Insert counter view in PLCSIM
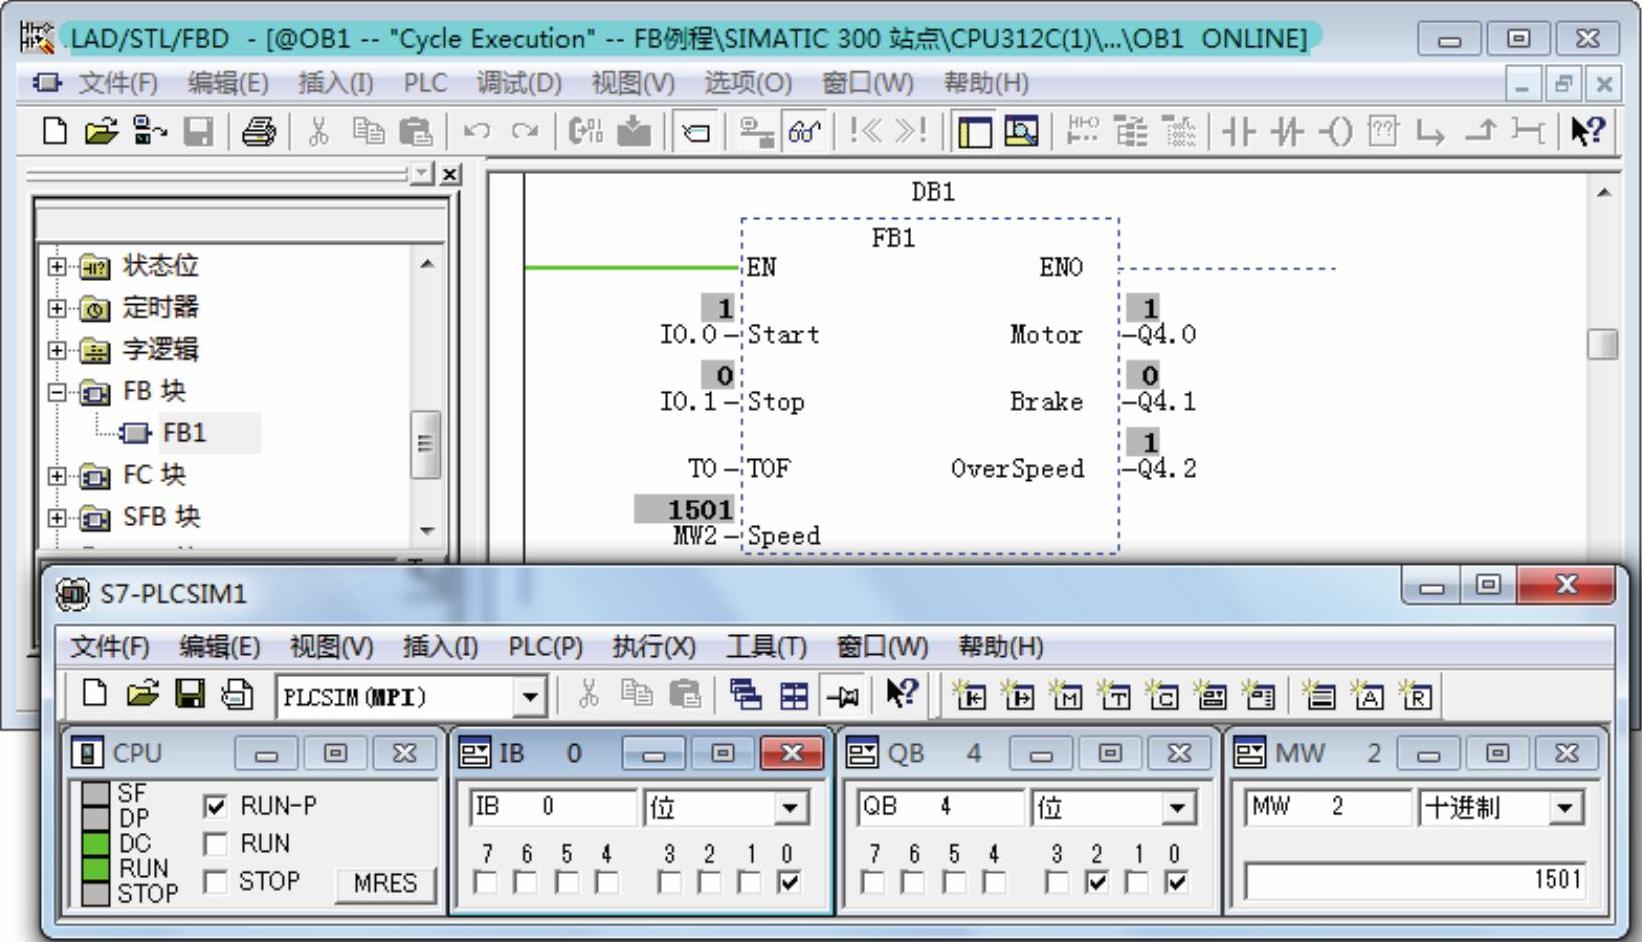Screen dimensions: 1642x942 click(x=1162, y=695)
